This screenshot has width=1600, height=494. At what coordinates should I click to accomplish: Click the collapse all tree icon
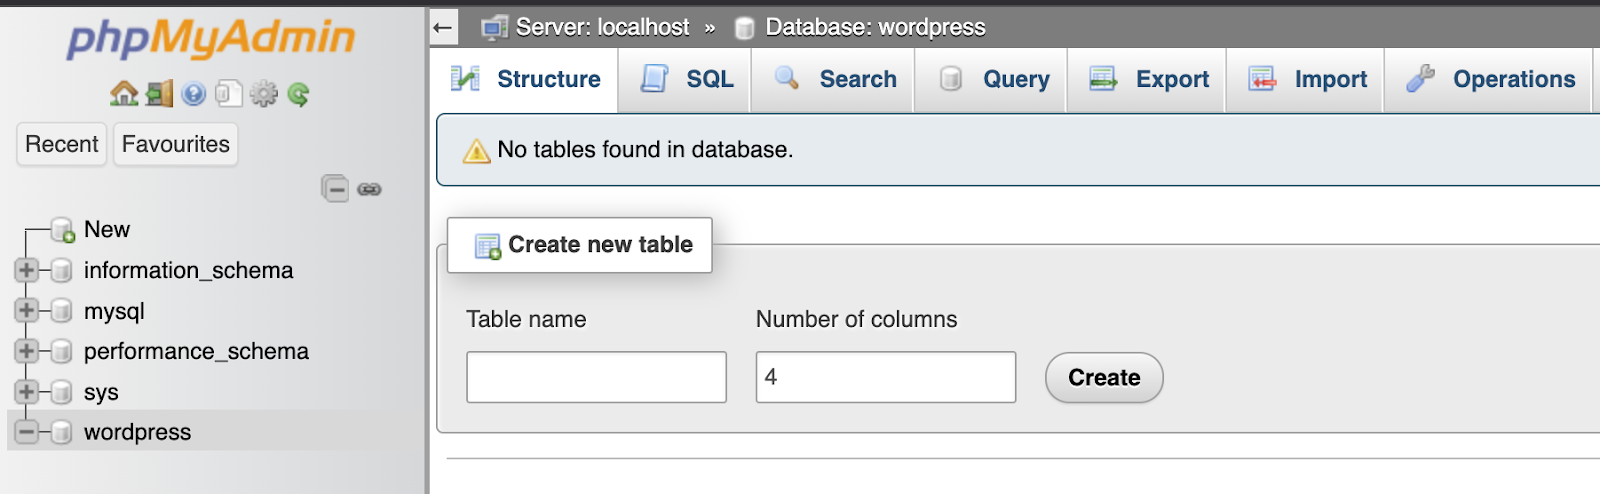coord(335,188)
